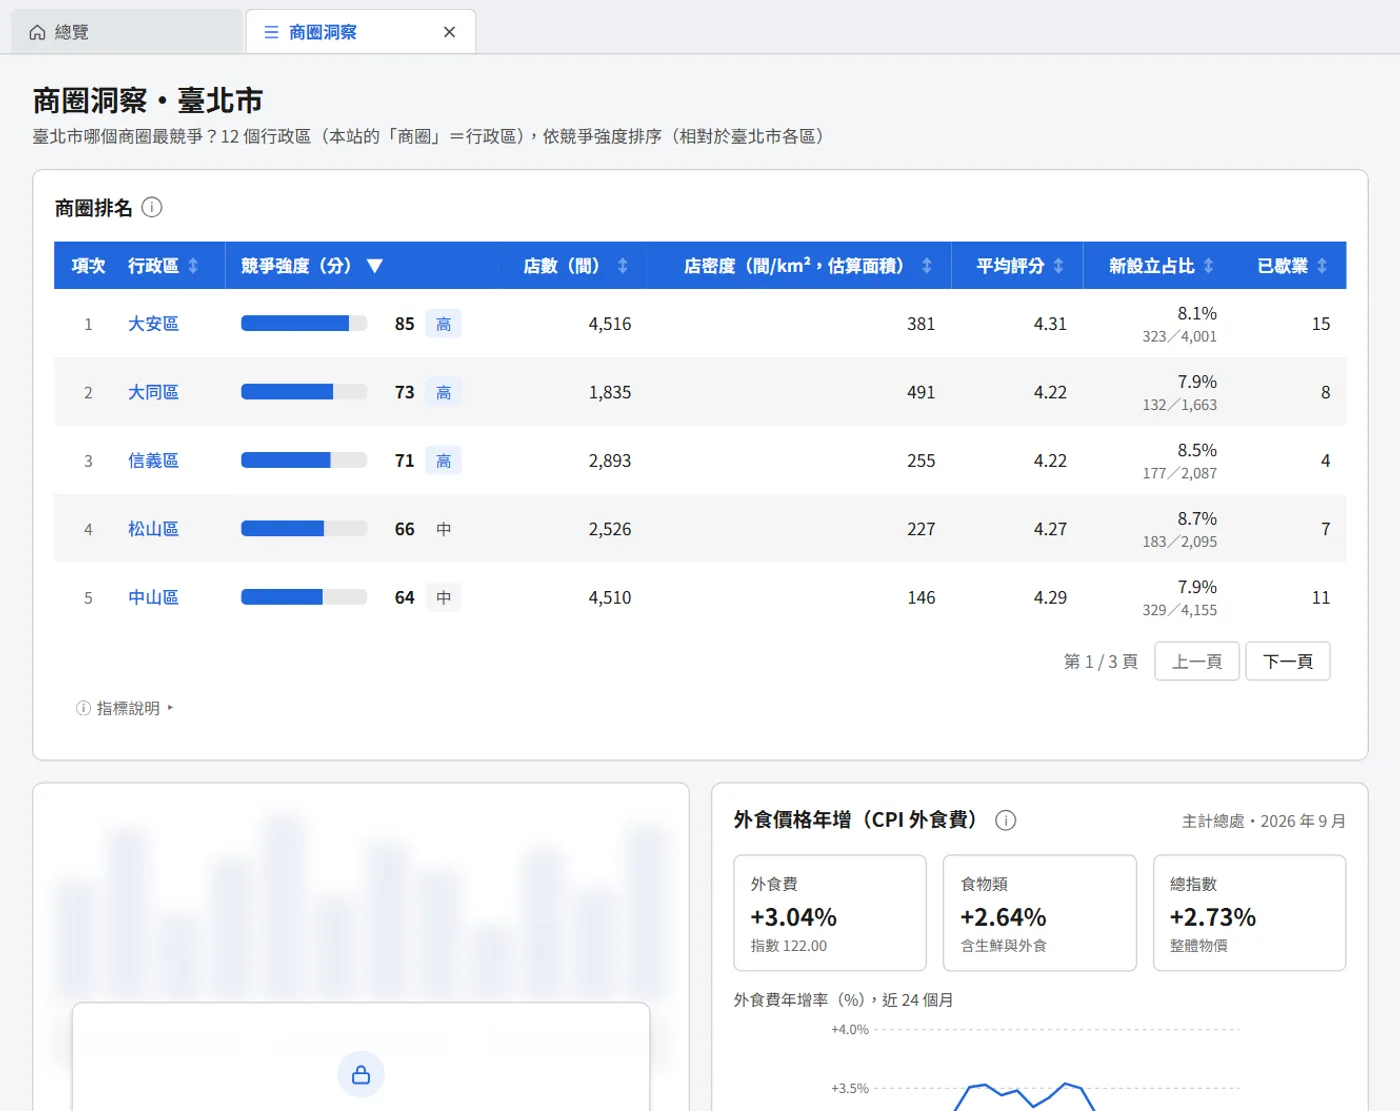The height and width of the screenshot is (1111, 1400).
Task: Click 大安區 competition score bar
Action: [304, 324]
